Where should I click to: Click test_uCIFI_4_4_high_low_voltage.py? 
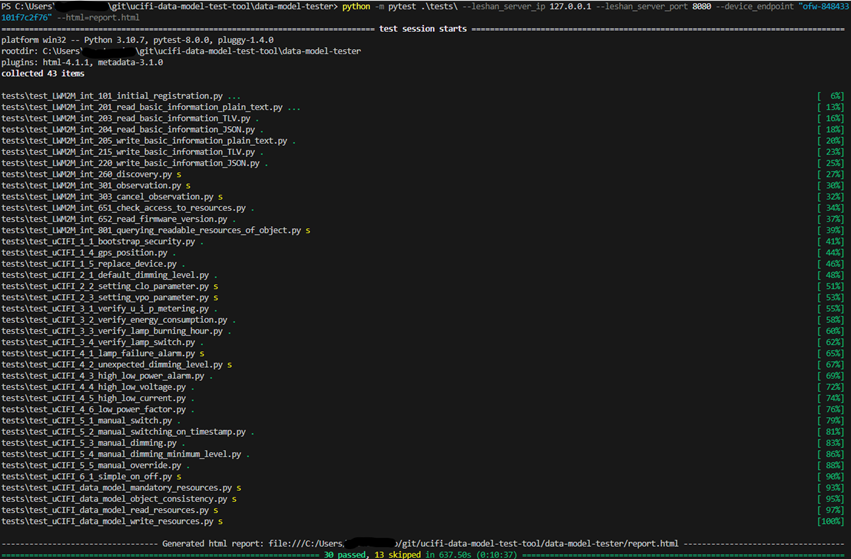coord(93,387)
